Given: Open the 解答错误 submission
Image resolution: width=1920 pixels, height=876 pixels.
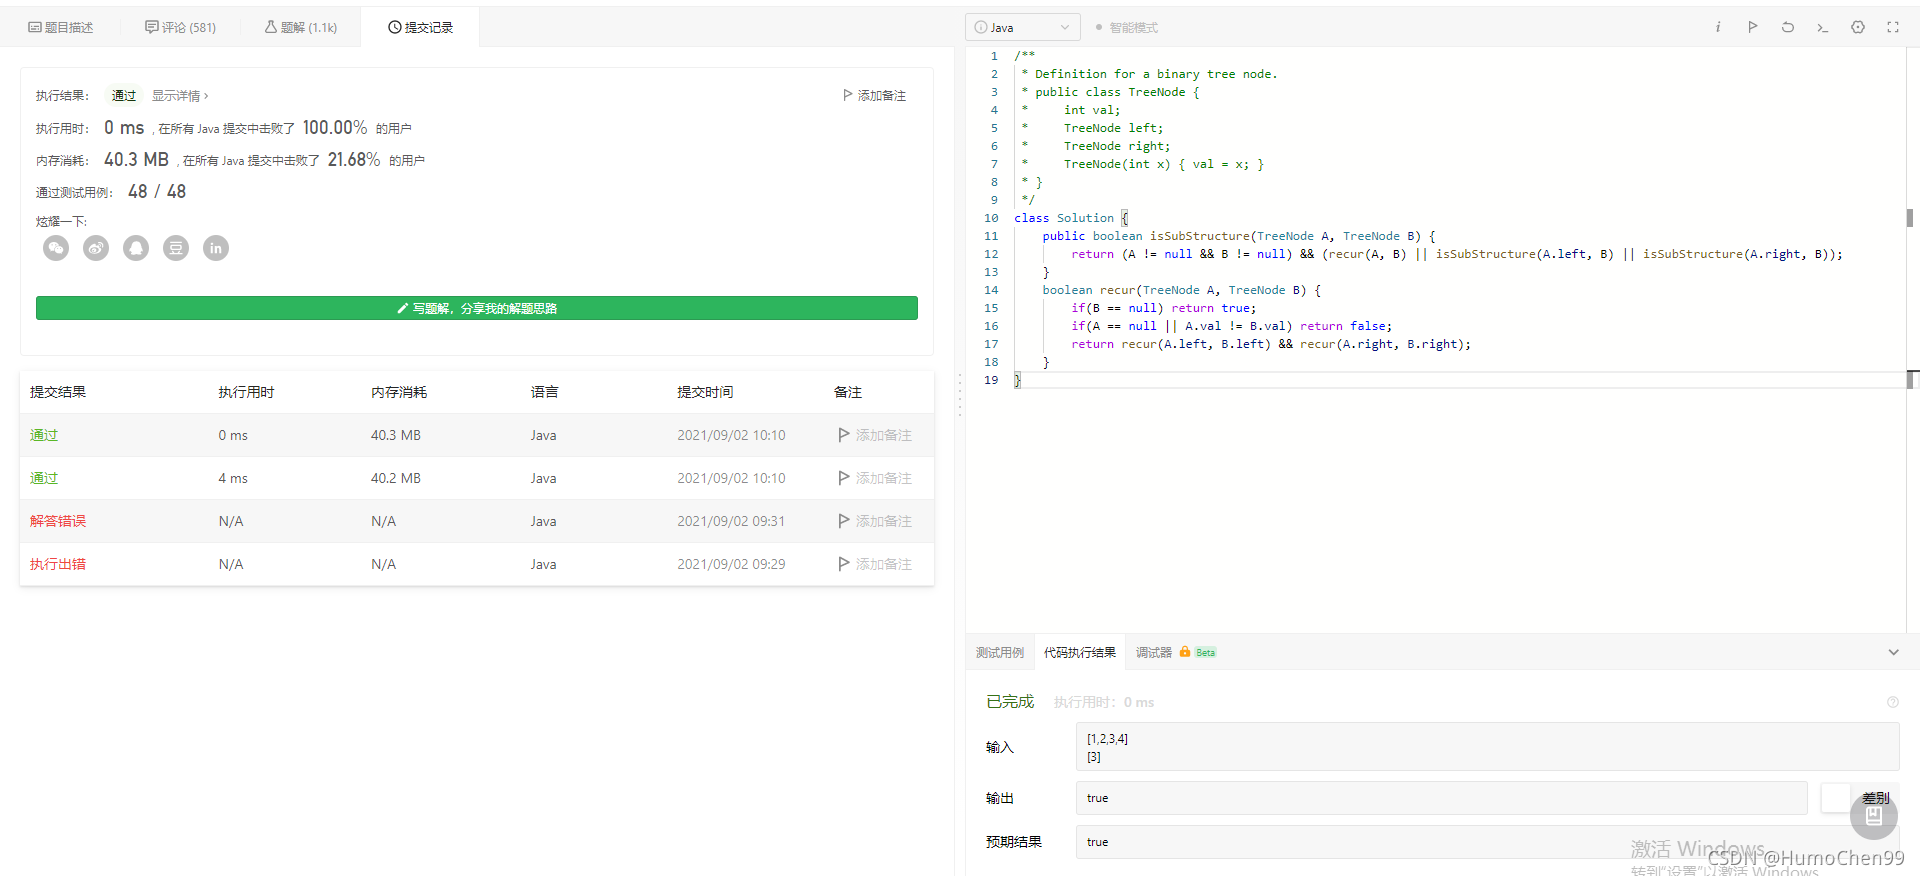Looking at the screenshot, I should (x=58, y=521).
